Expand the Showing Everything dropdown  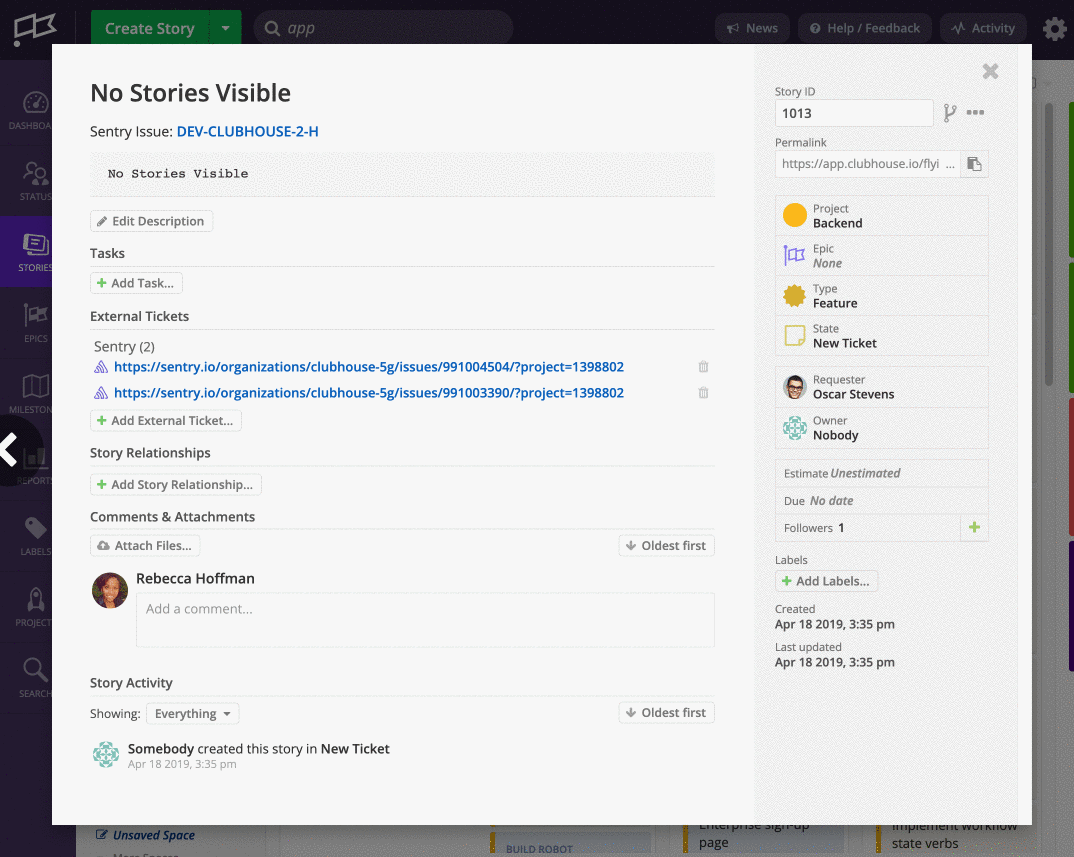point(192,714)
